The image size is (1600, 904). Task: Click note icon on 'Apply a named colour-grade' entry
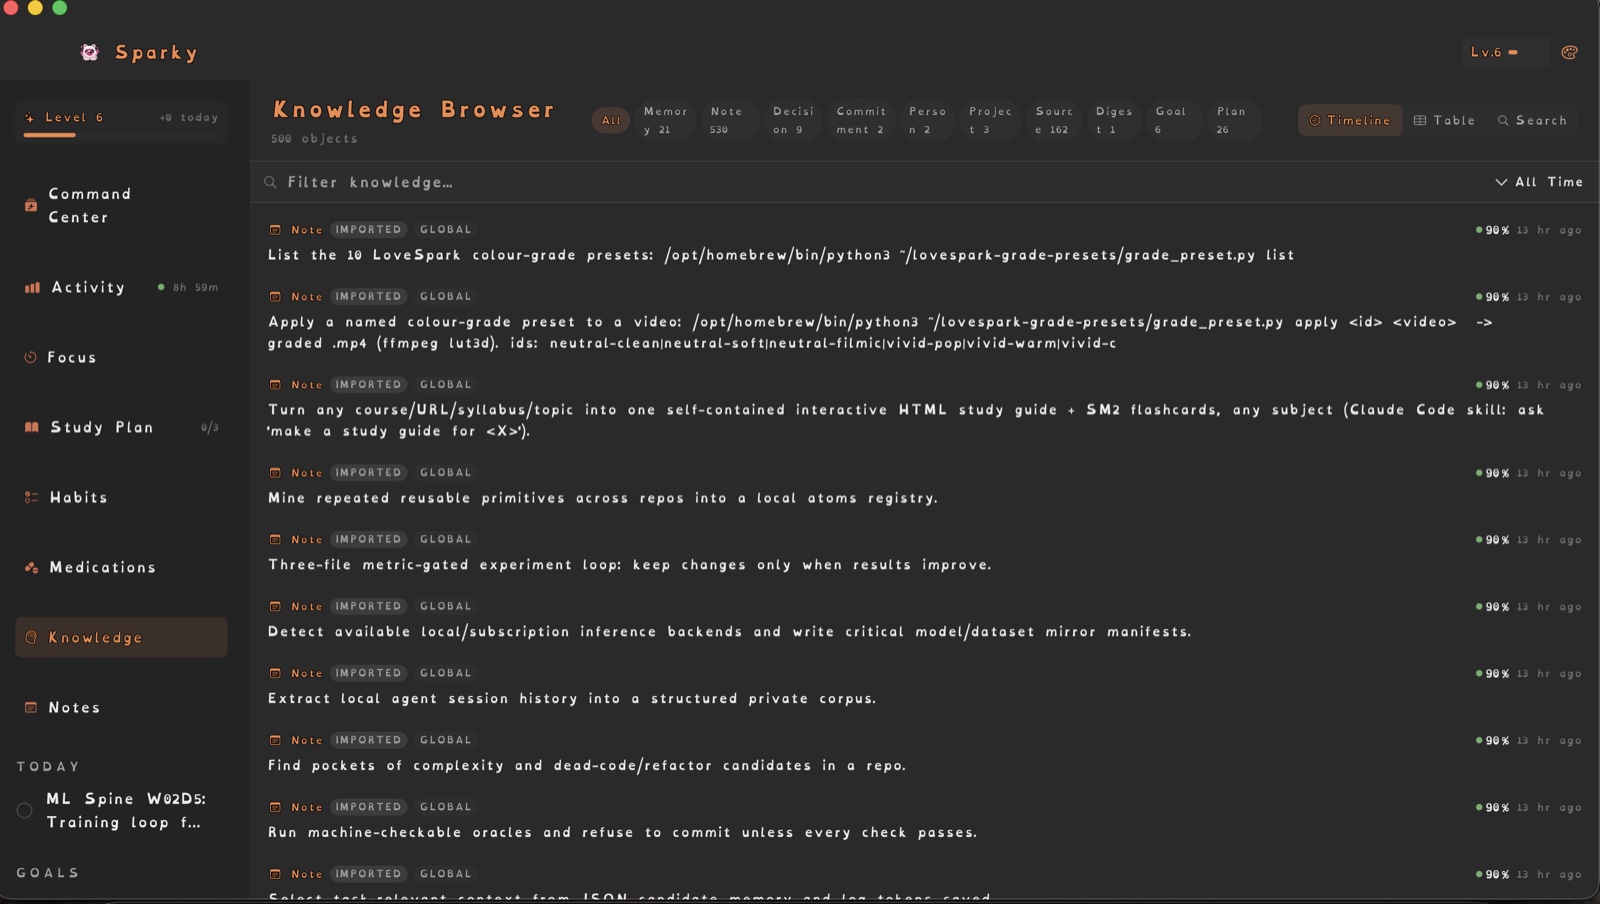275,296
